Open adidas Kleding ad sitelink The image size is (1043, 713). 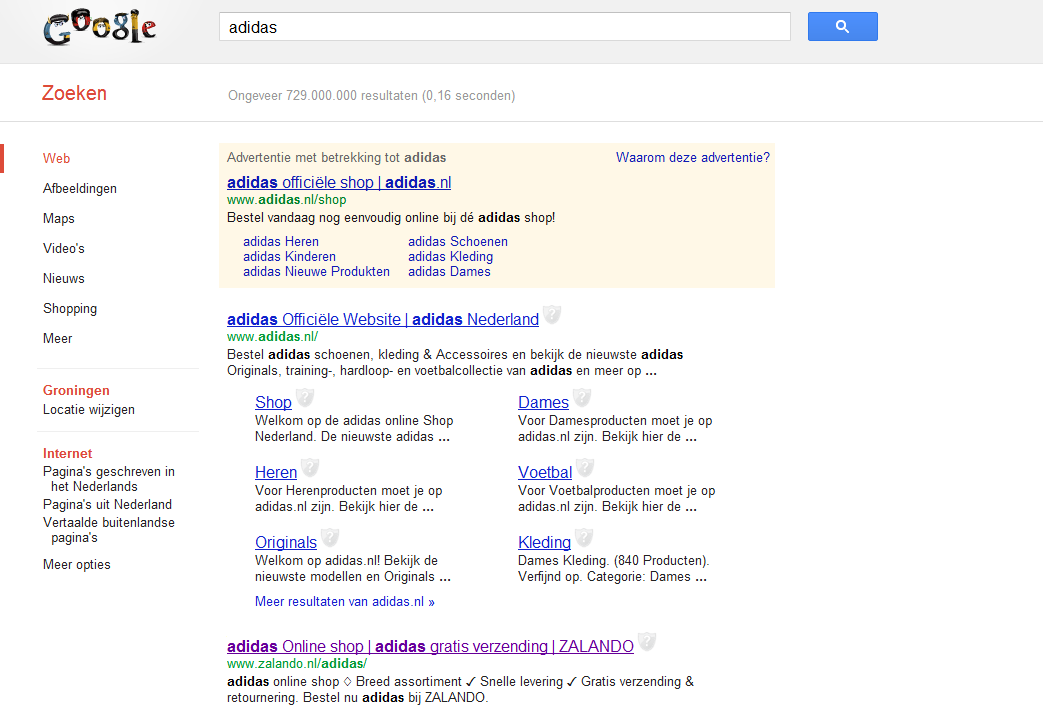click(x=450, y=257)
